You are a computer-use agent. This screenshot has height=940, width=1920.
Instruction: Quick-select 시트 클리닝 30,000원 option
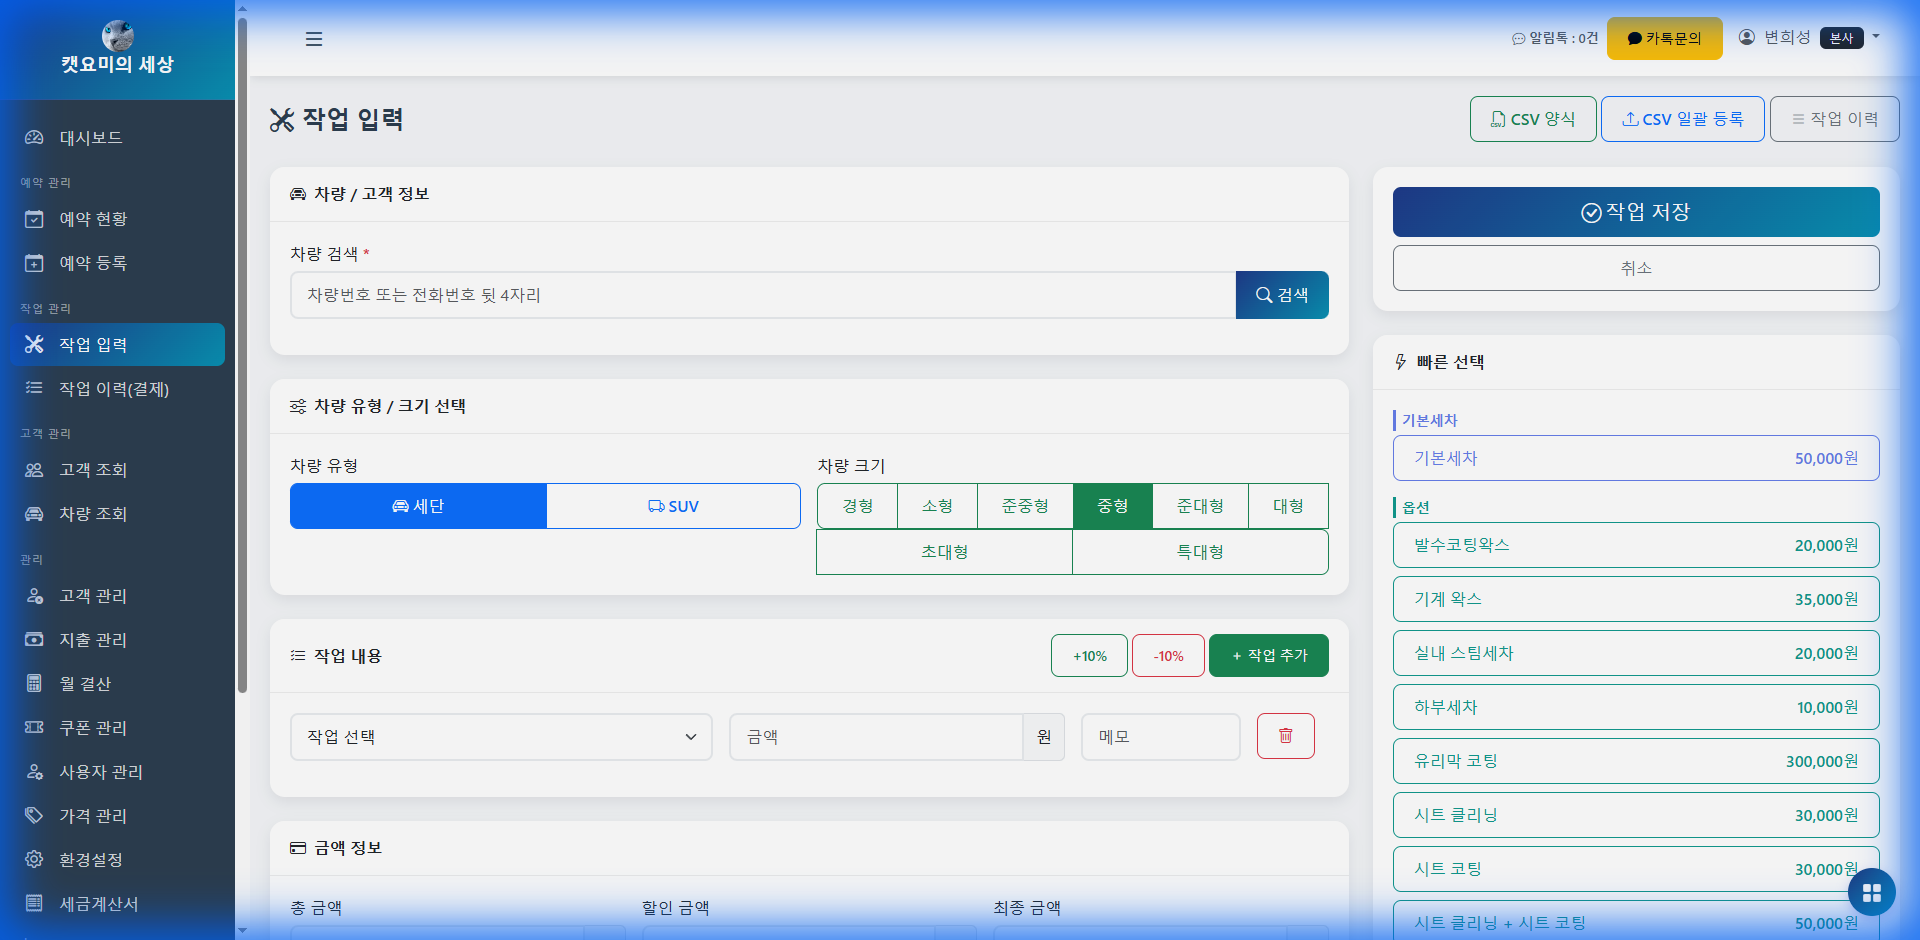1636,815
